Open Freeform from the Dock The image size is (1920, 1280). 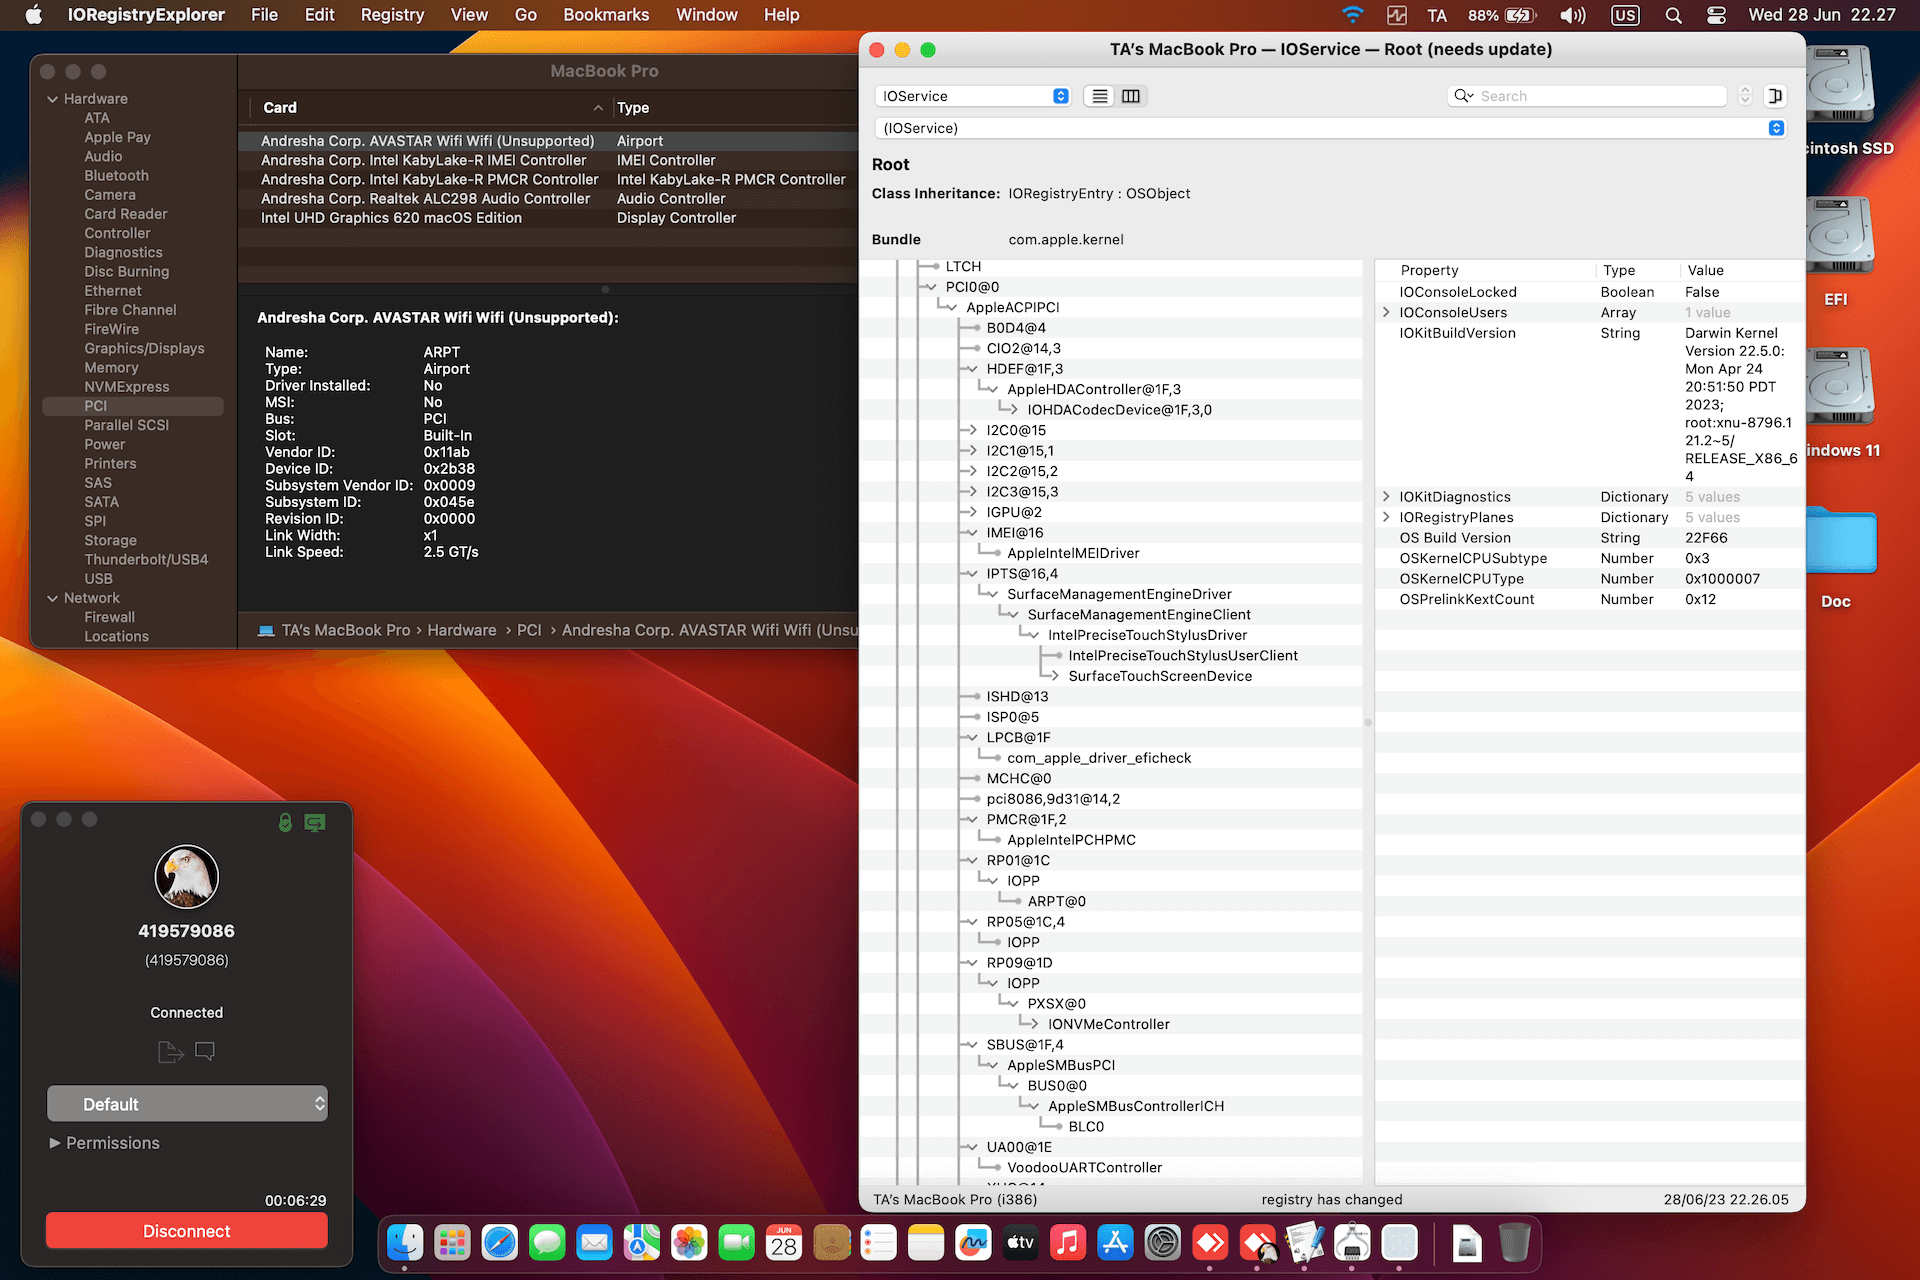(973, 1243)
